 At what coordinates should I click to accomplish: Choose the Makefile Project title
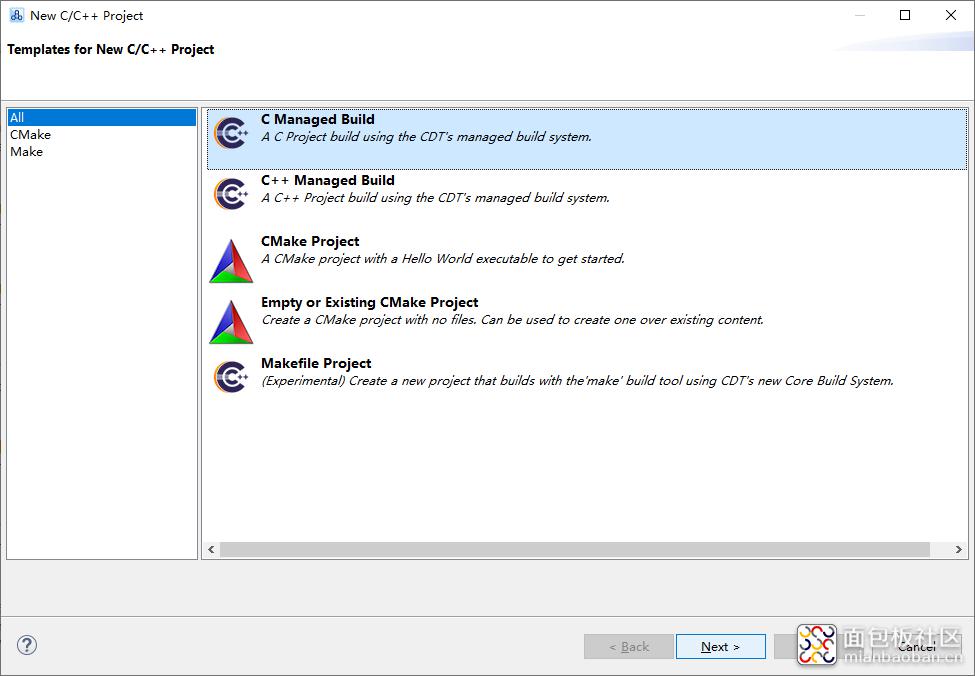(x=316, y=363)
